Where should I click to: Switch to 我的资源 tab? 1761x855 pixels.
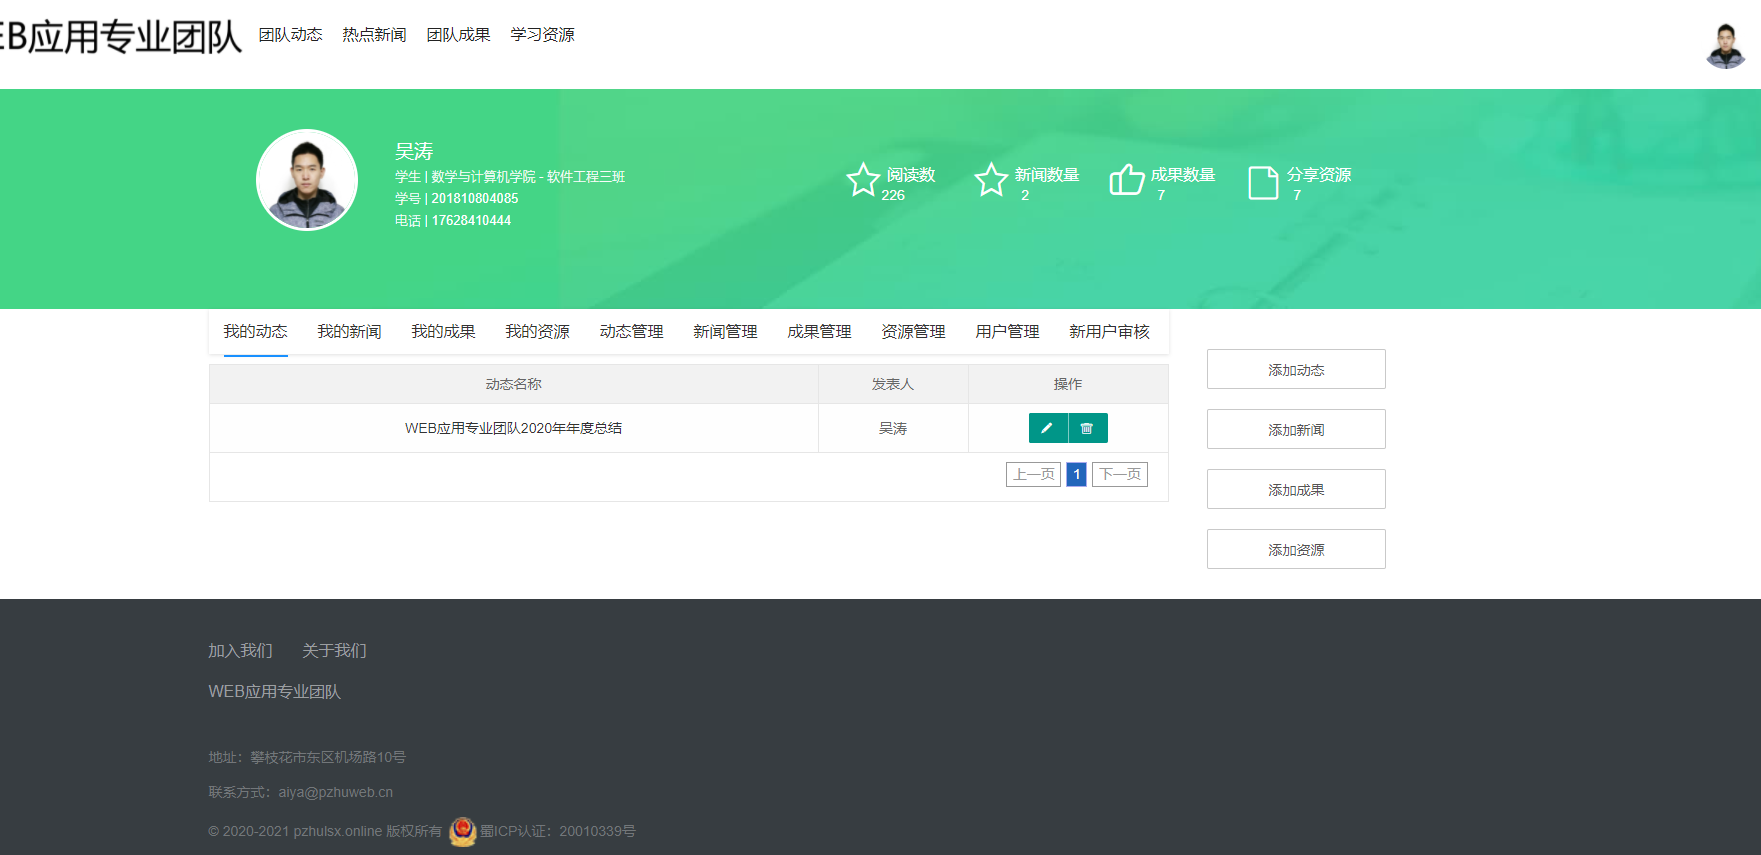point(537,332)
